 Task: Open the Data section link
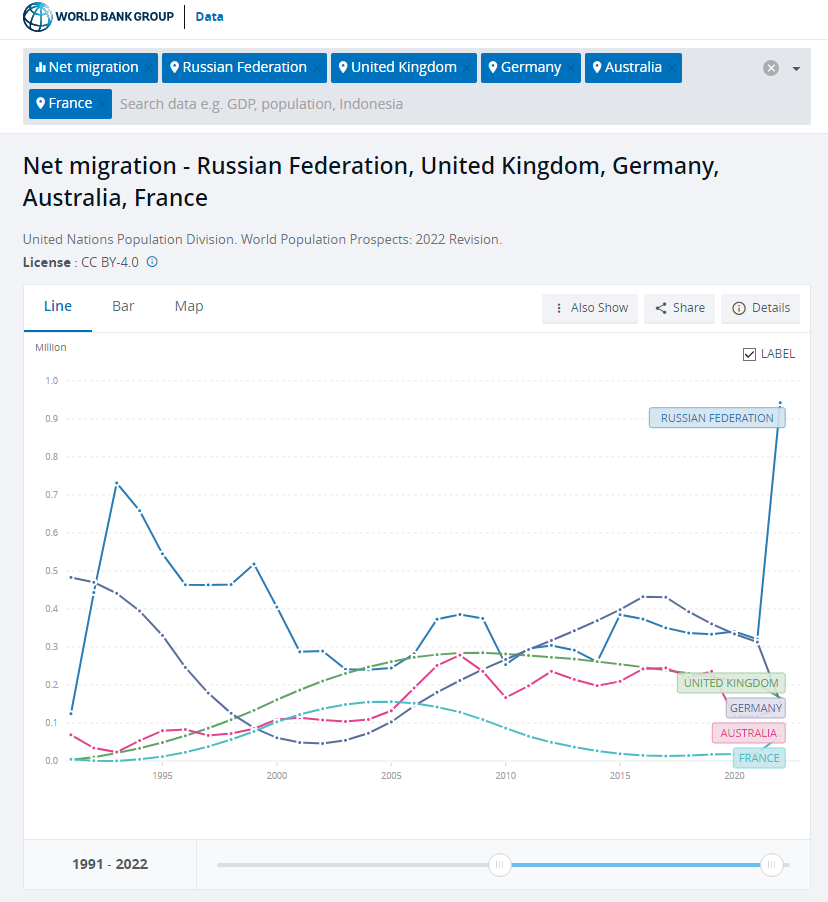[x=209, y=17]
